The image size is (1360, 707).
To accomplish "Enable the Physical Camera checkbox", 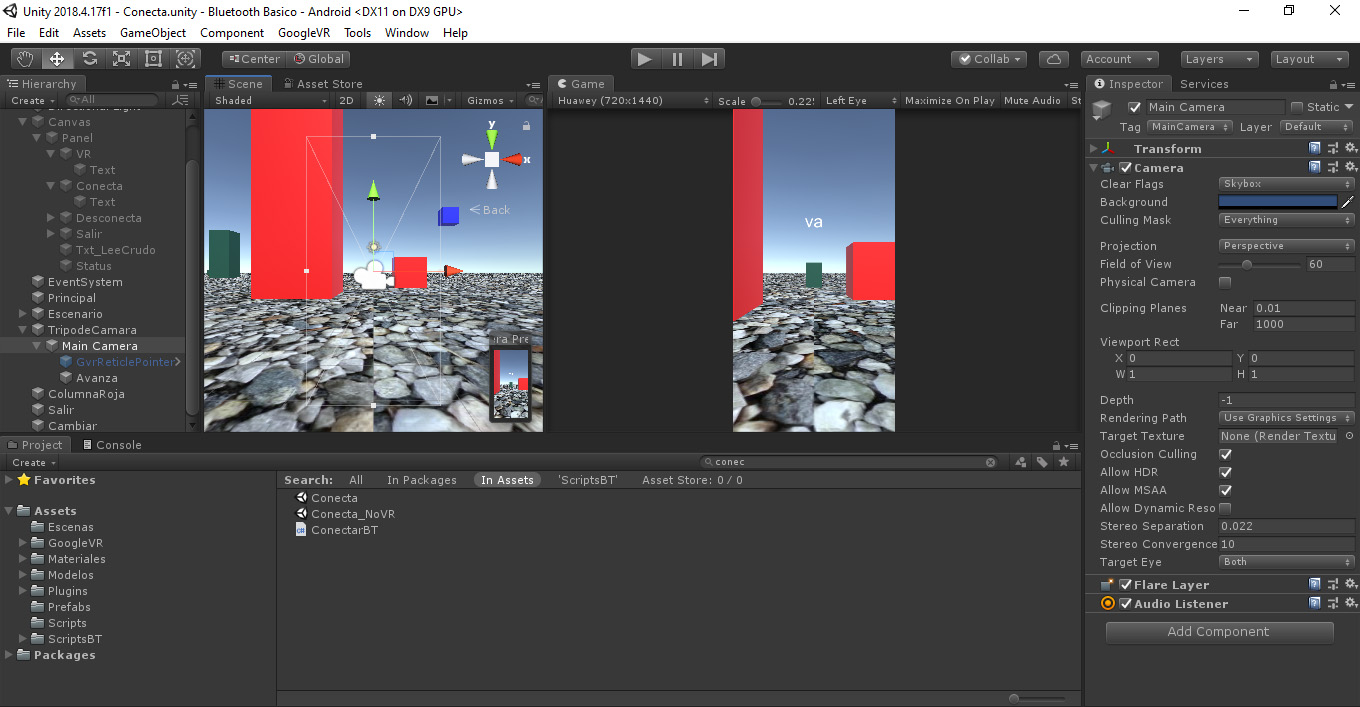I will 1225,283.
